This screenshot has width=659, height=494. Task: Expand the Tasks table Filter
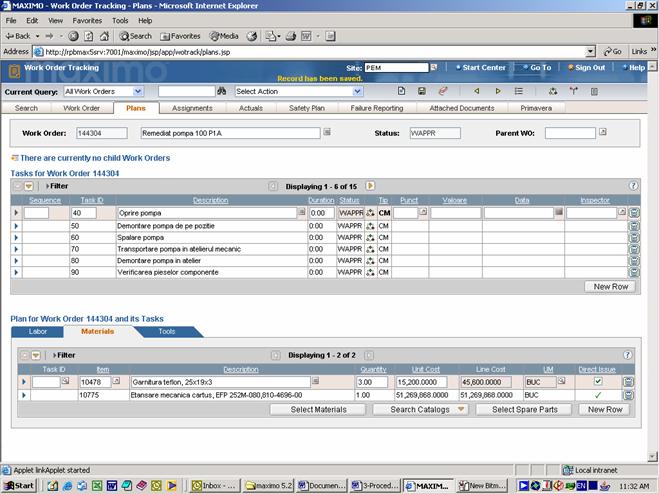pos(57,186)
